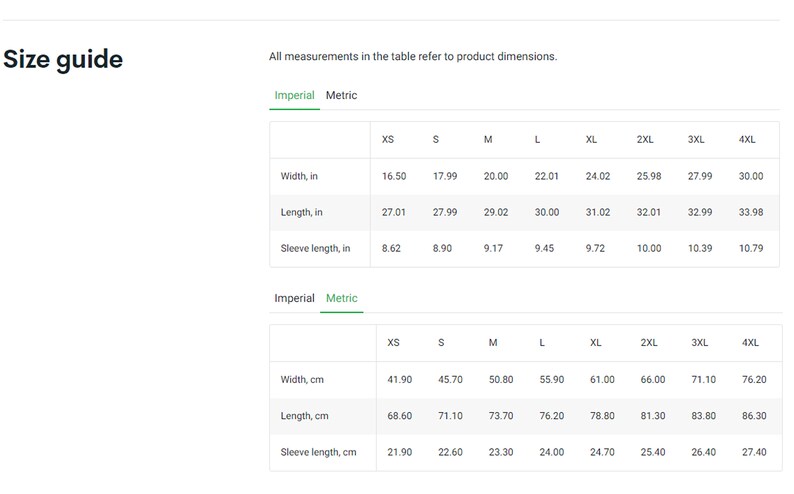Click the XL column header in centimeters table

(596, 343)
